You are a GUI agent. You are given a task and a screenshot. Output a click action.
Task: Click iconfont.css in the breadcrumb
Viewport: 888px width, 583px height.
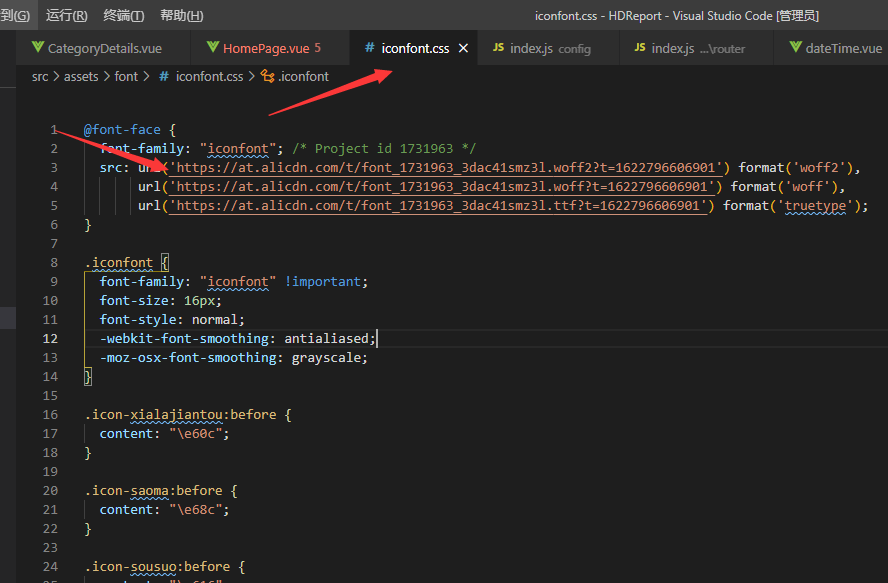209,76
